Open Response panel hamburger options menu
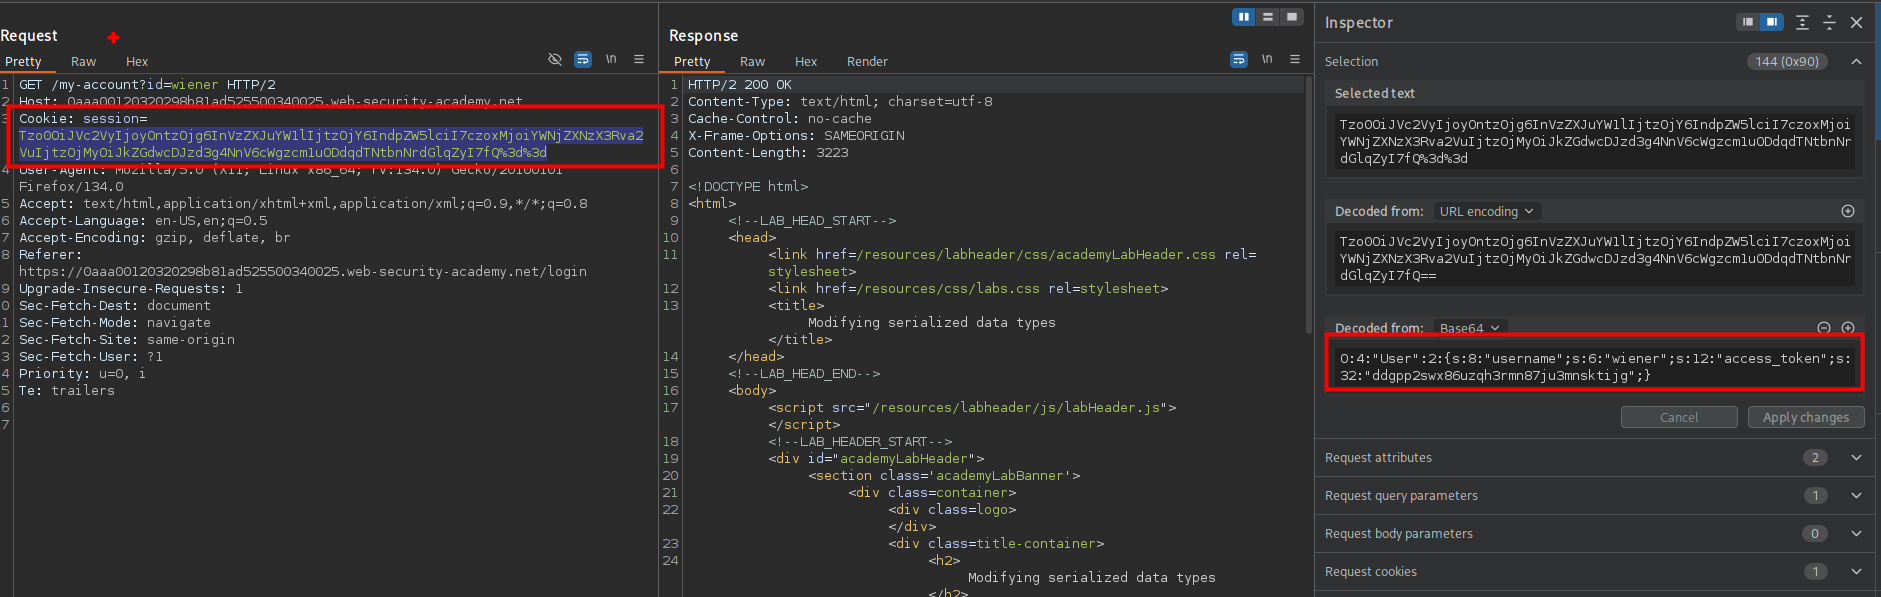The height and width of the screenshot is (597, 1881). tap(1295, 60)
